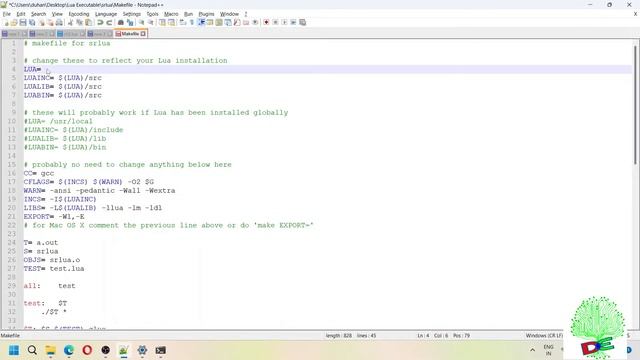Toggle synchronized horizontal scrolling icon

[171, 22]
